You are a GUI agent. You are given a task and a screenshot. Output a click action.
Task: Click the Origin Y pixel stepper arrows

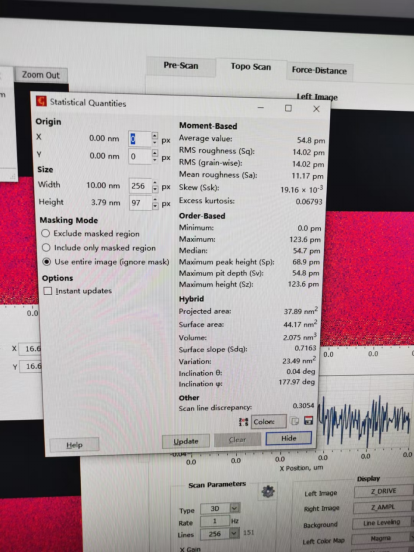[x=155, y=156]
